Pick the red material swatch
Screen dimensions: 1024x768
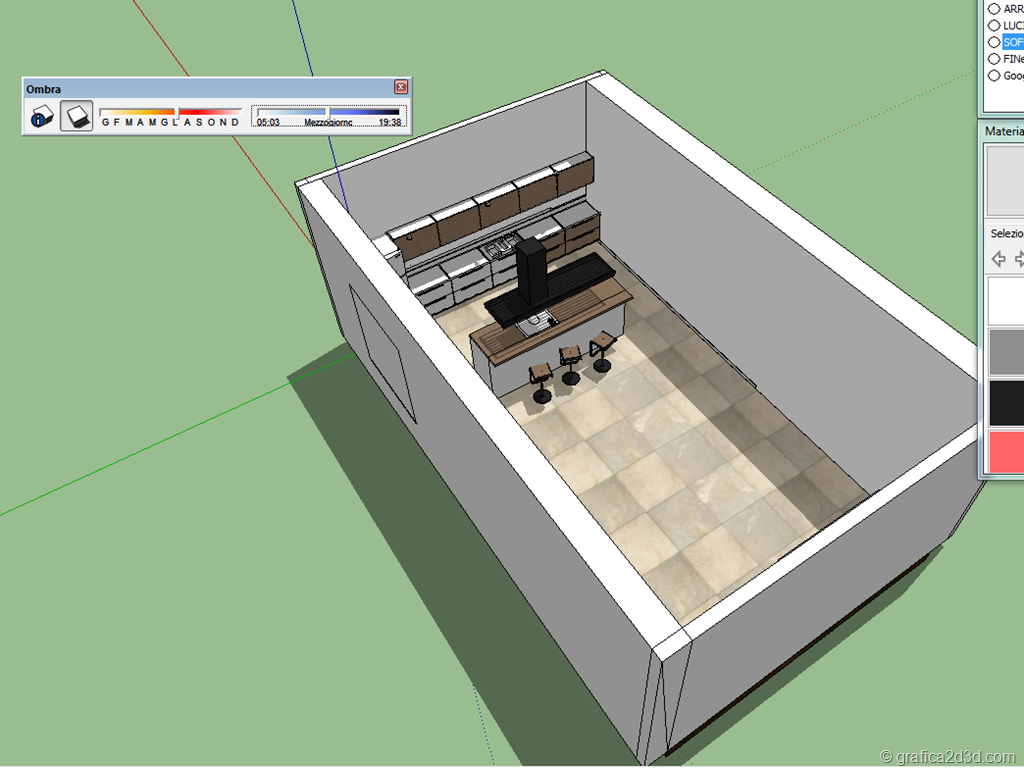pyautogui.click(x=1005, y=451)
